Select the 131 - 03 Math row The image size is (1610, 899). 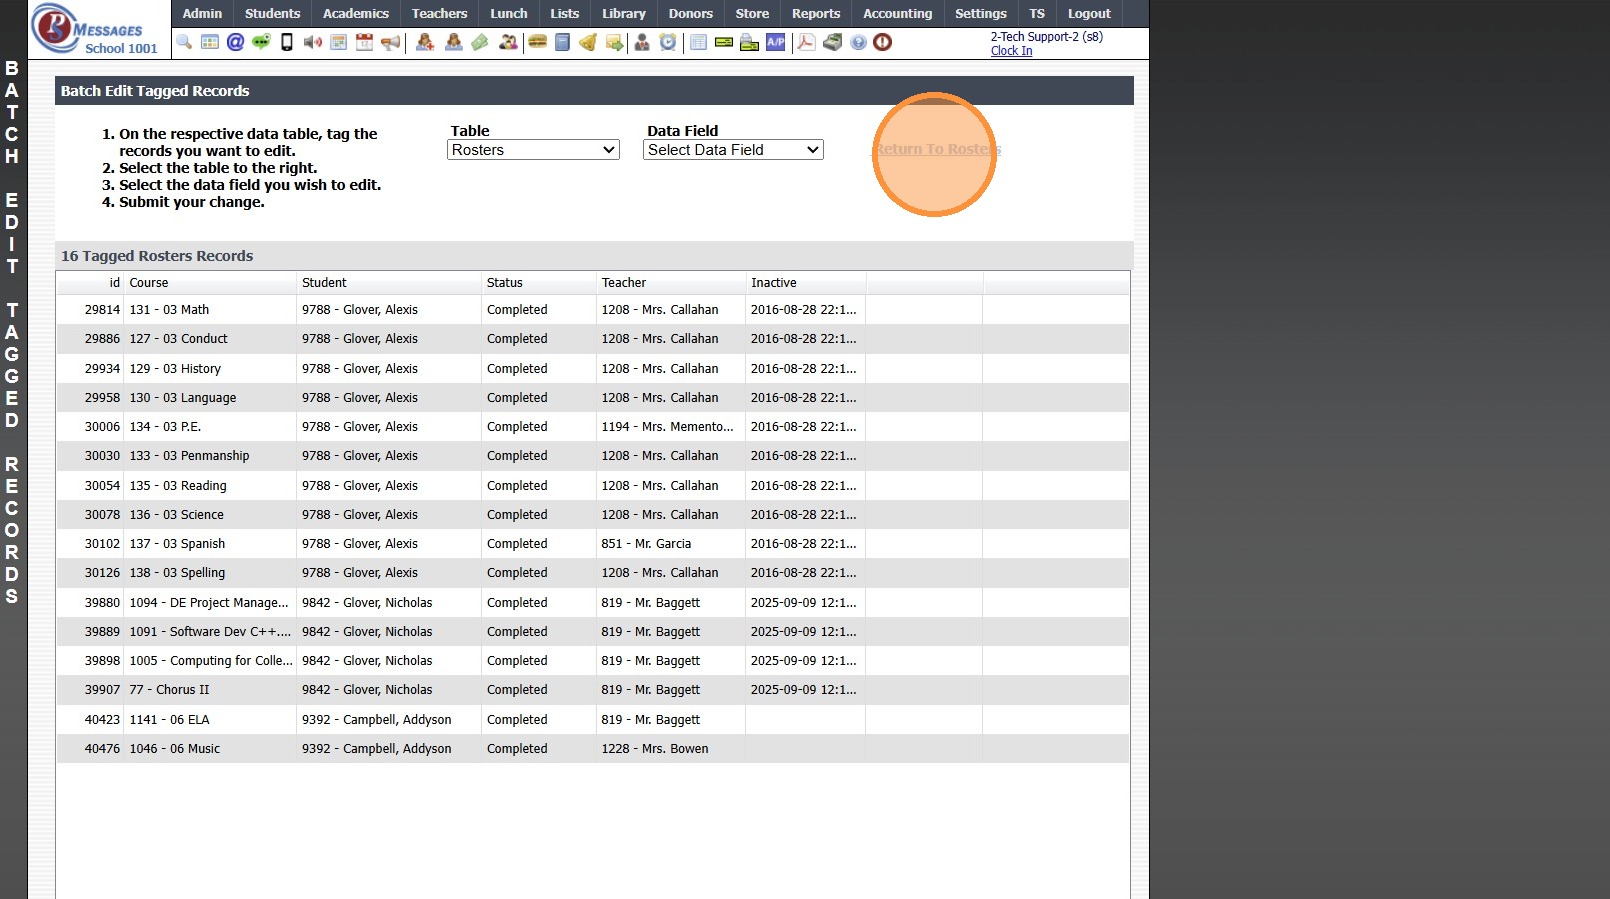pyautogui.click(x=593, y=310)
